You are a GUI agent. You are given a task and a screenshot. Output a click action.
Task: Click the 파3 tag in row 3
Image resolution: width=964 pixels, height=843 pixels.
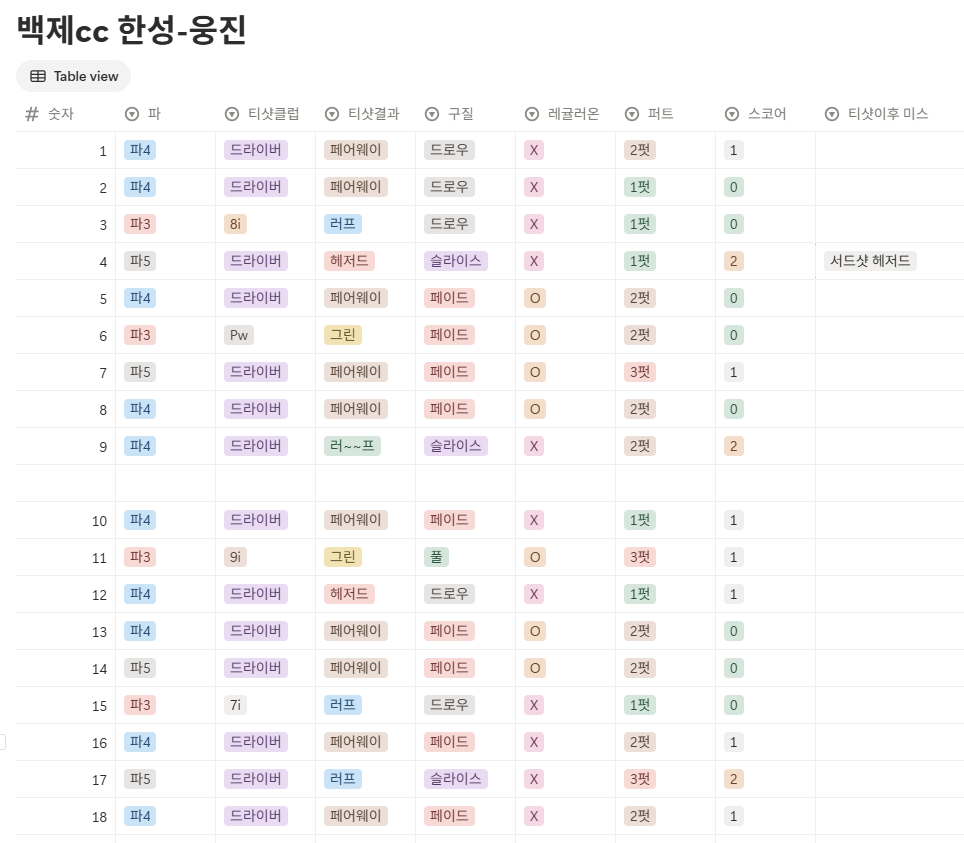tap(140, 224)
